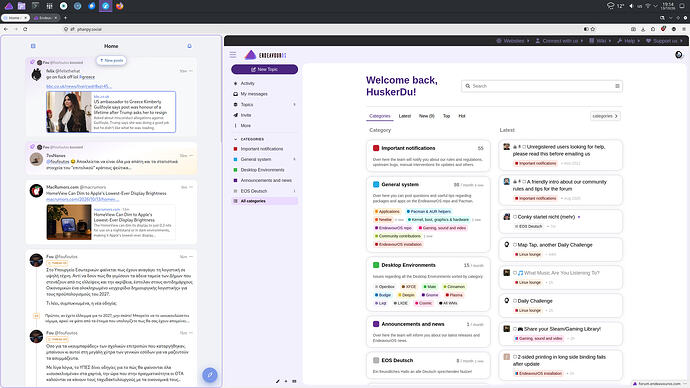Image resolution: width=690 pixels, height=388 pixels.
Task: Expand the Connect with us dropdown
Action: tap(559, 41)
